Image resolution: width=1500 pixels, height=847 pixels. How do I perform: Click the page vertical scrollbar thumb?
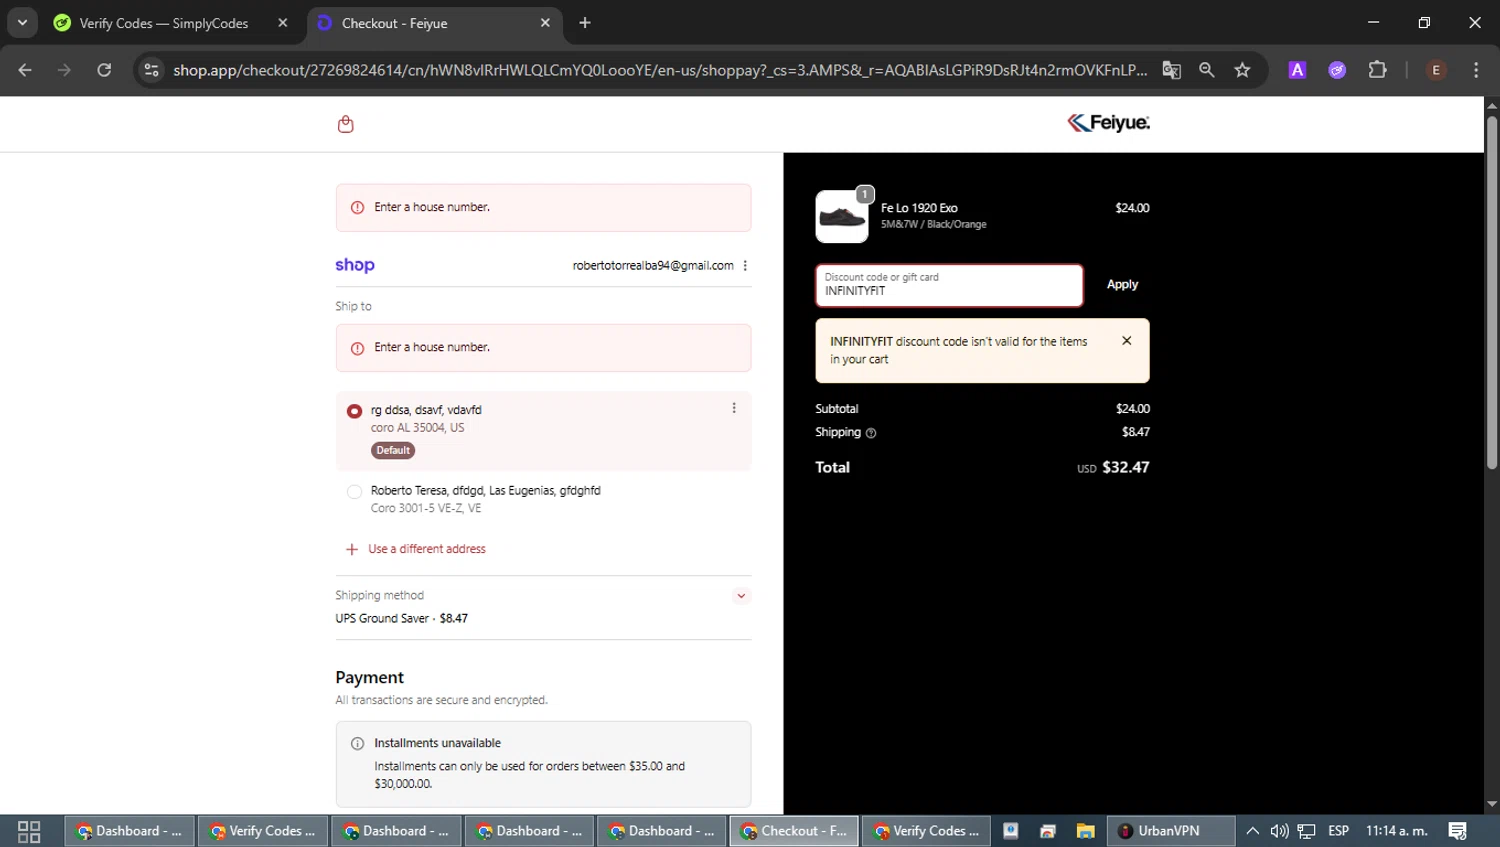[x=1491, y=292]
